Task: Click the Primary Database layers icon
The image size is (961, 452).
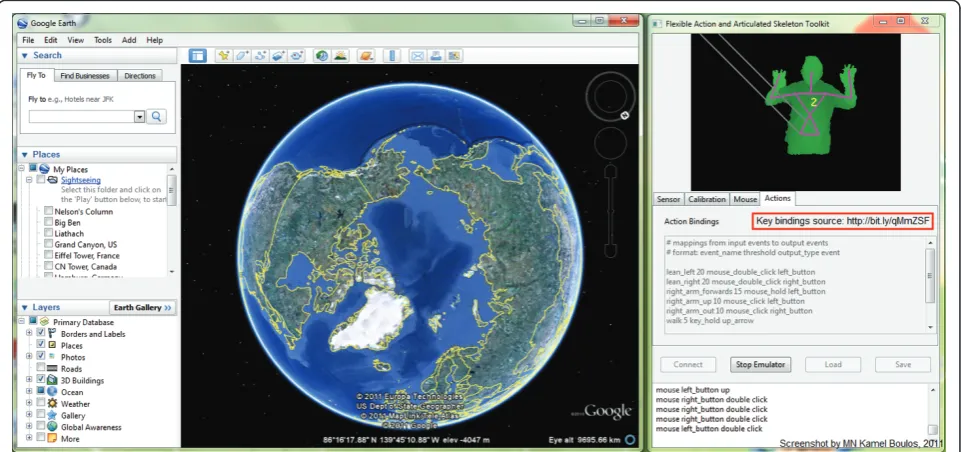Action: 44,322
